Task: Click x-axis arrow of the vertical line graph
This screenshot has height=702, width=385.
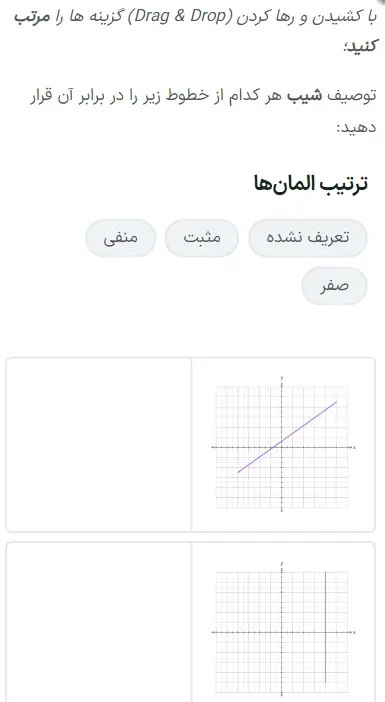Action: click(x=354, y=632)
